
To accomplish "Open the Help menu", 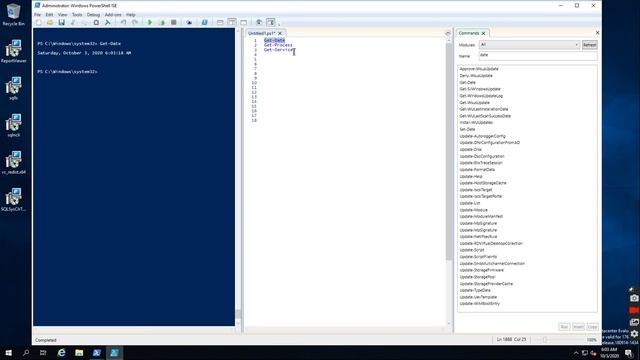I will coord(131,15).
